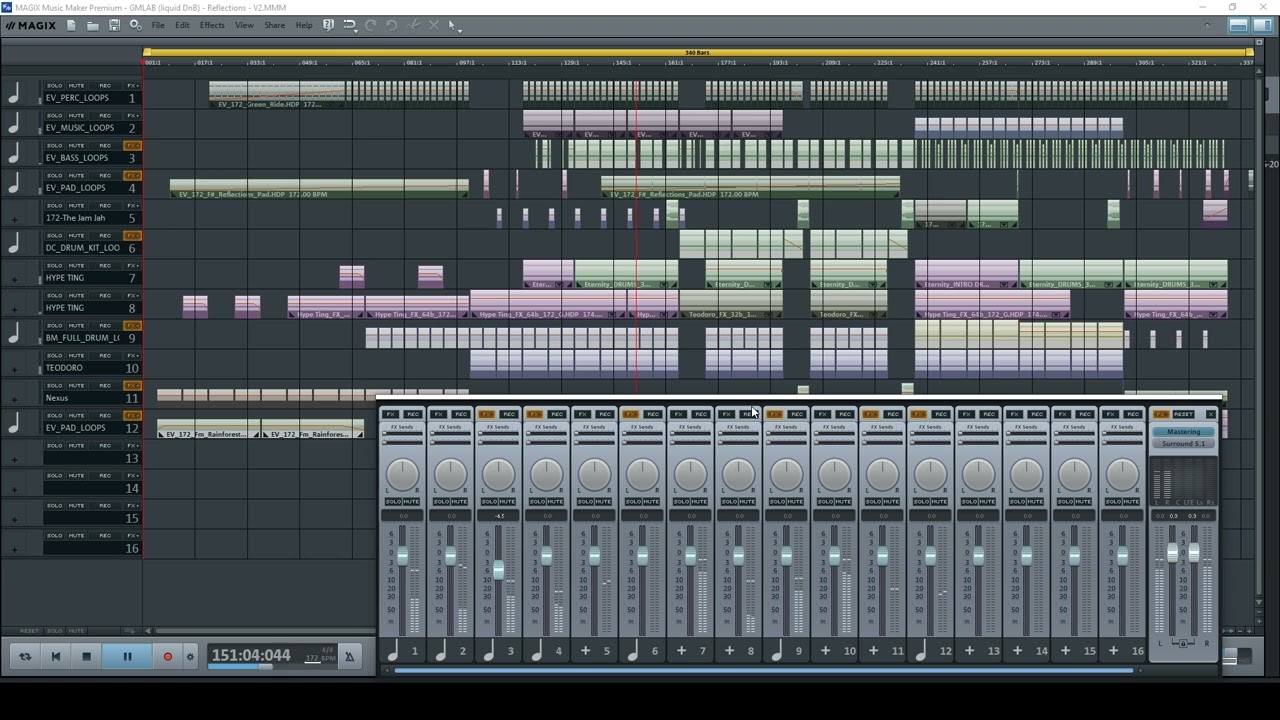Open FX dropdown of track DC_DRUM_KIT_LOO

click(x=132, y=236)
